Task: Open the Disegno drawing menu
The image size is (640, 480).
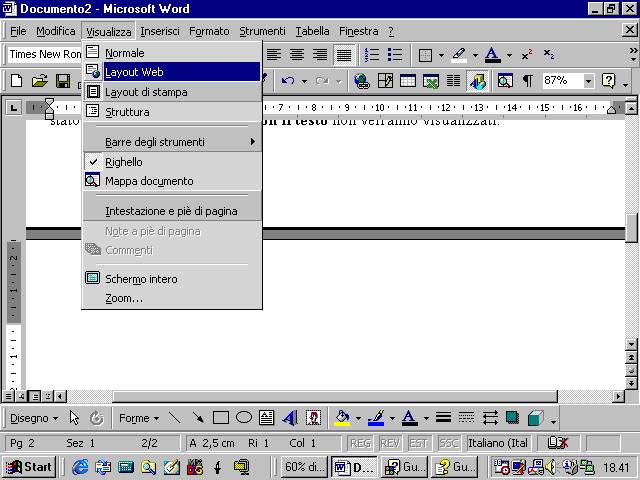Action: (34, 418)
